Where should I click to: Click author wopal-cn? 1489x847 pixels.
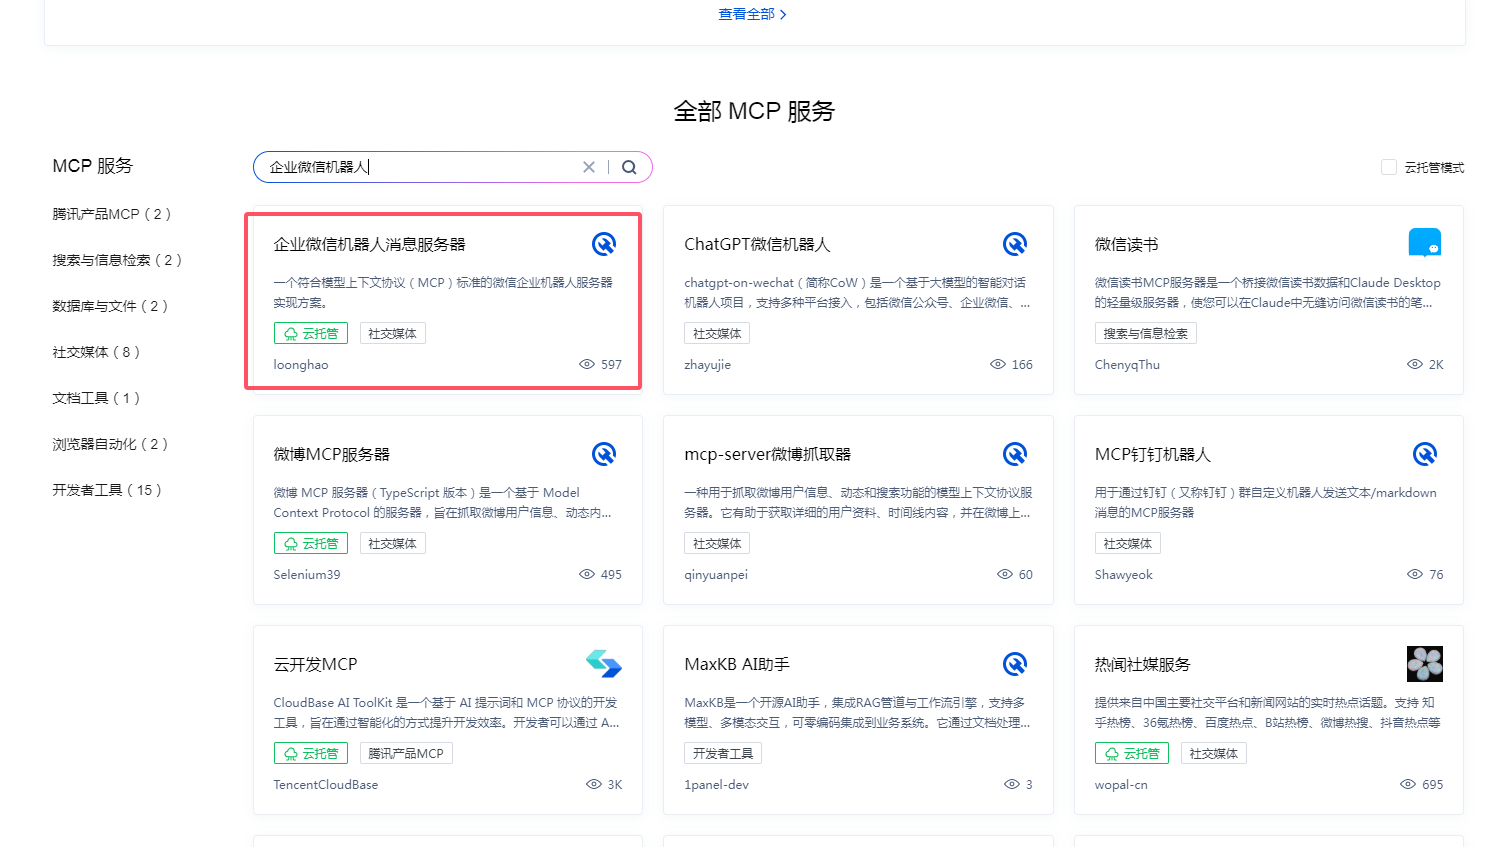pos(1121,785)
